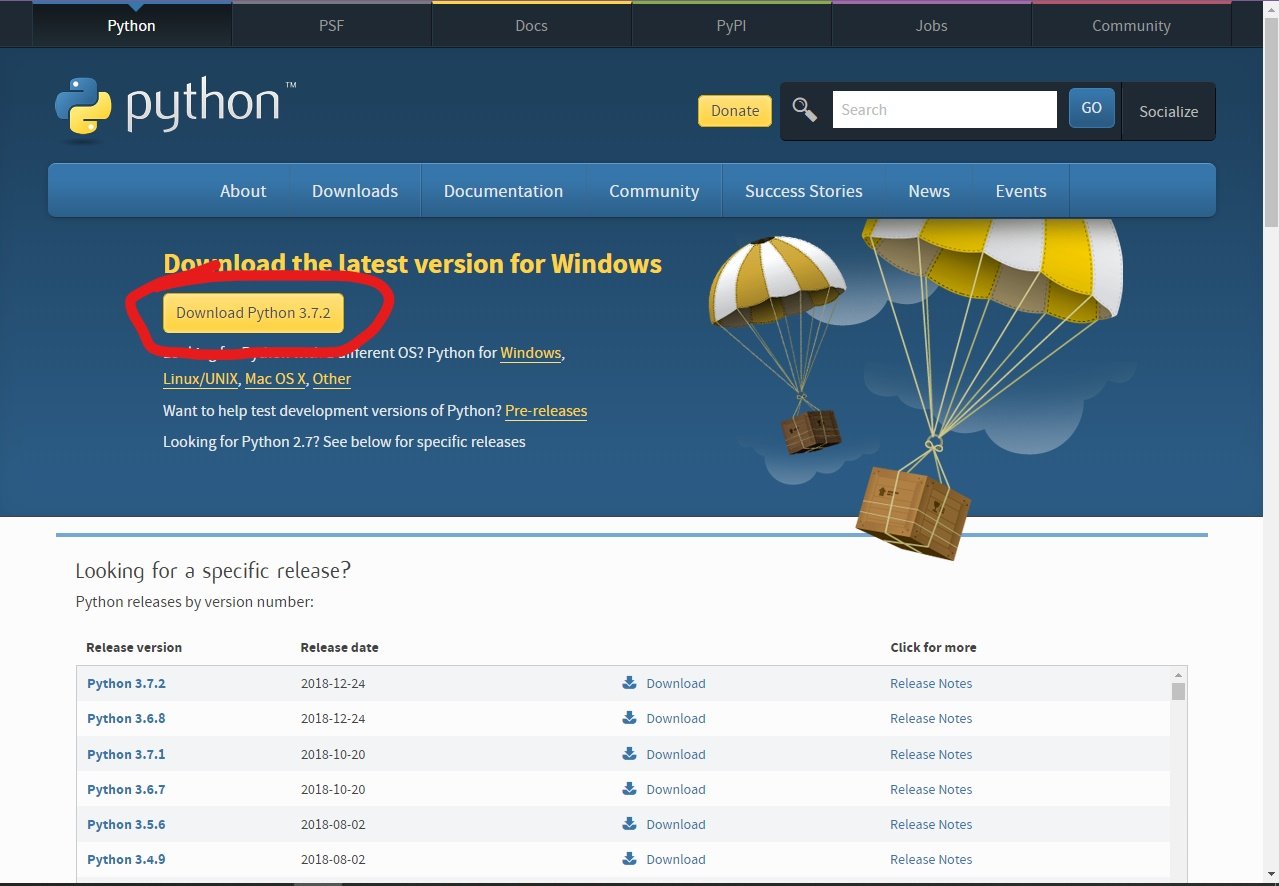
Task: Focus the Search input field
Action: pyautogui.click(x=944, y=110)
